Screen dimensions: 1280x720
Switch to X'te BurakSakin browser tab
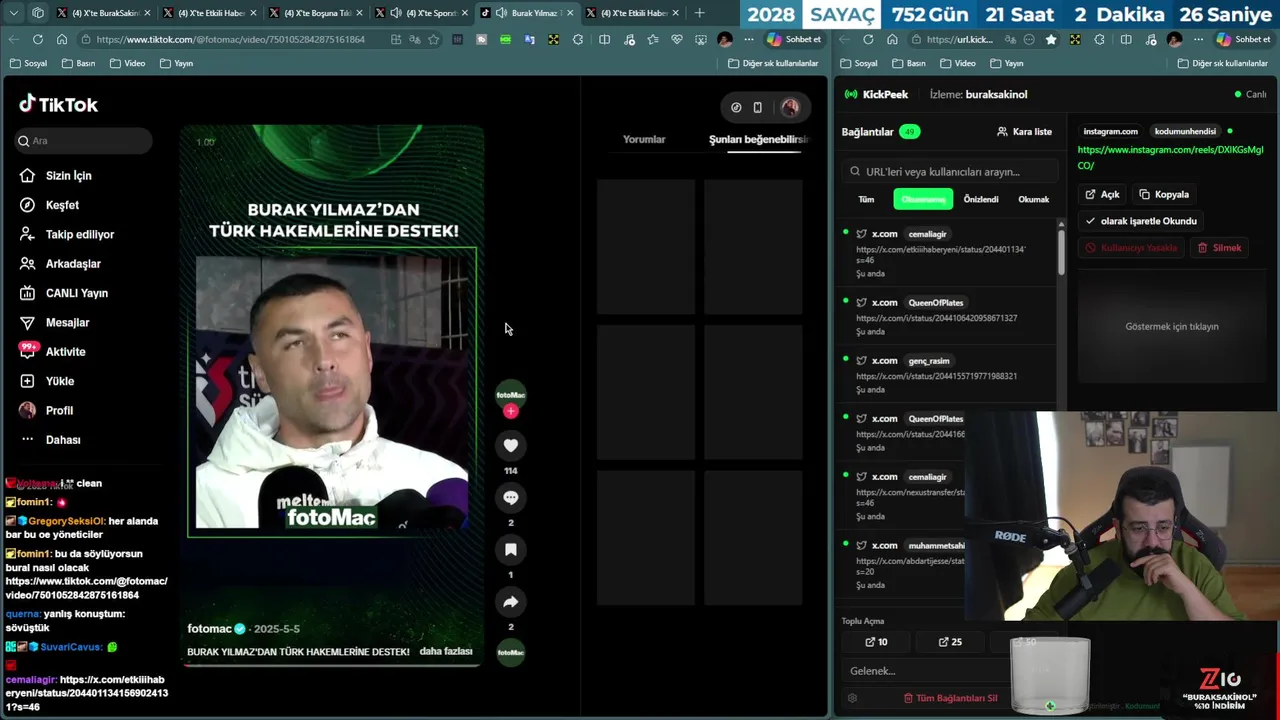104,13
